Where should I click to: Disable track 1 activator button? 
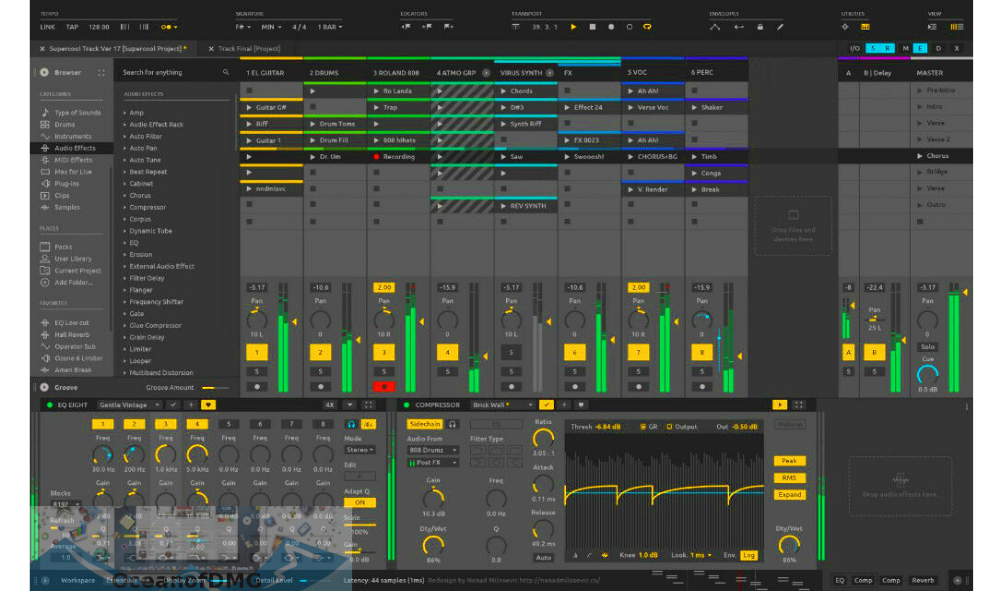point(257,353)
